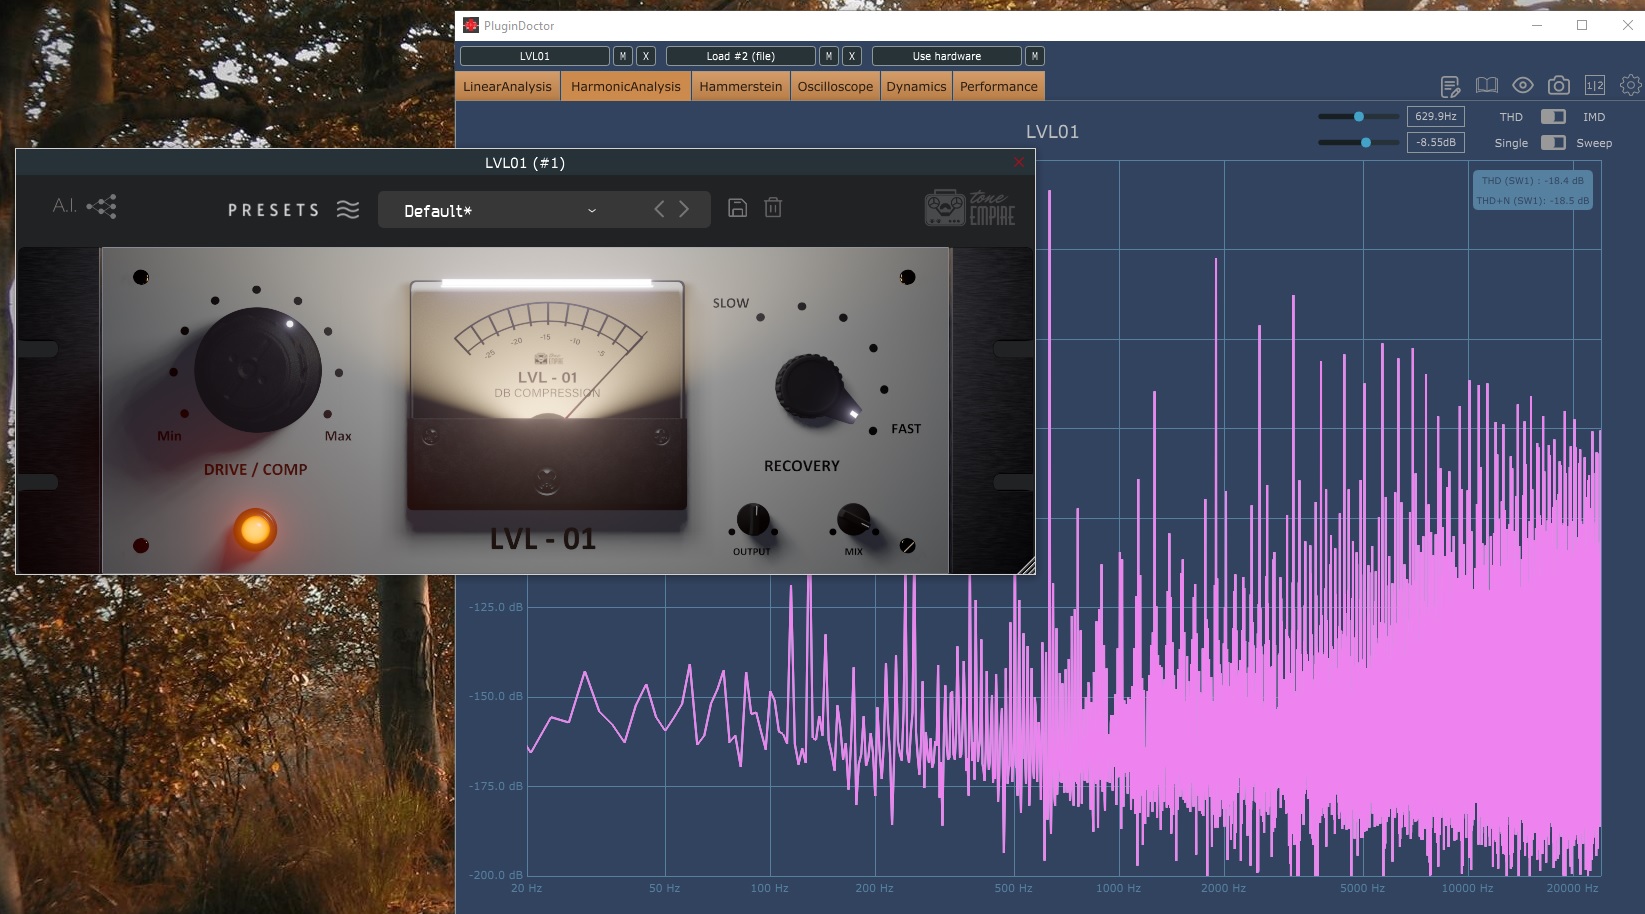Click the M button next to Use hardware
Screen dimensions: 1645x914
click(1035, 56)
